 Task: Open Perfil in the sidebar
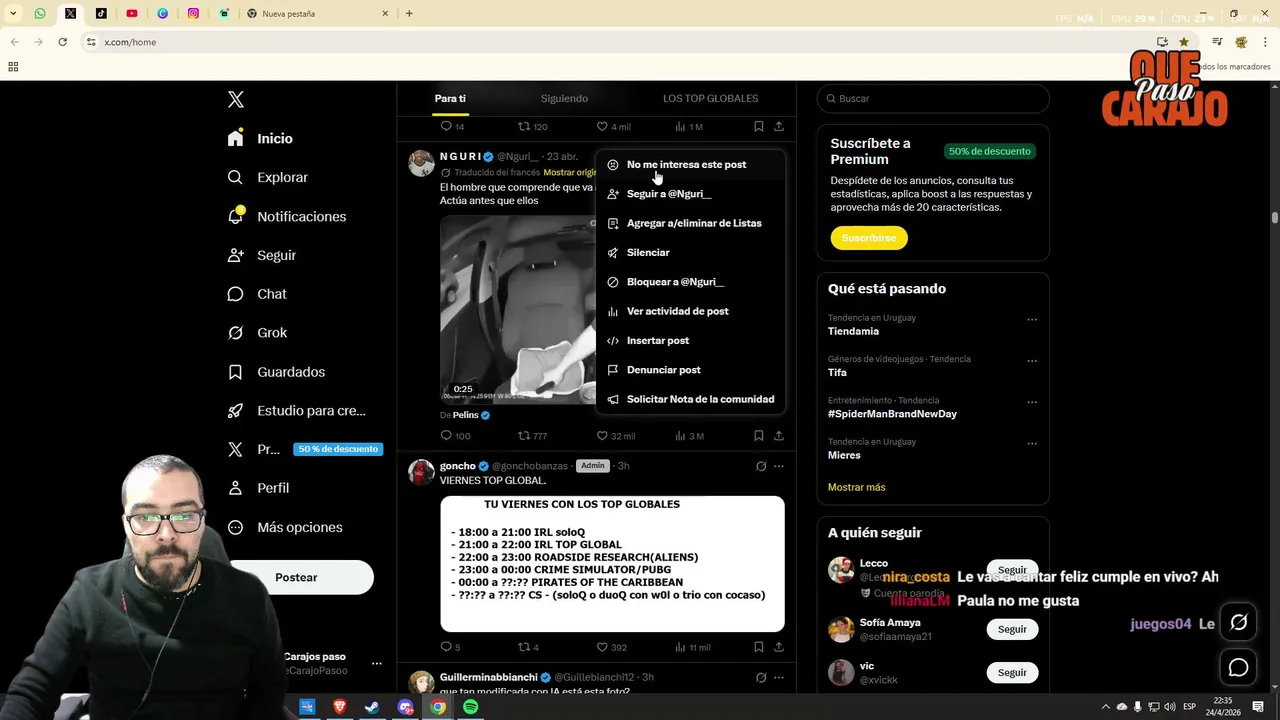[x=258, y=488]
